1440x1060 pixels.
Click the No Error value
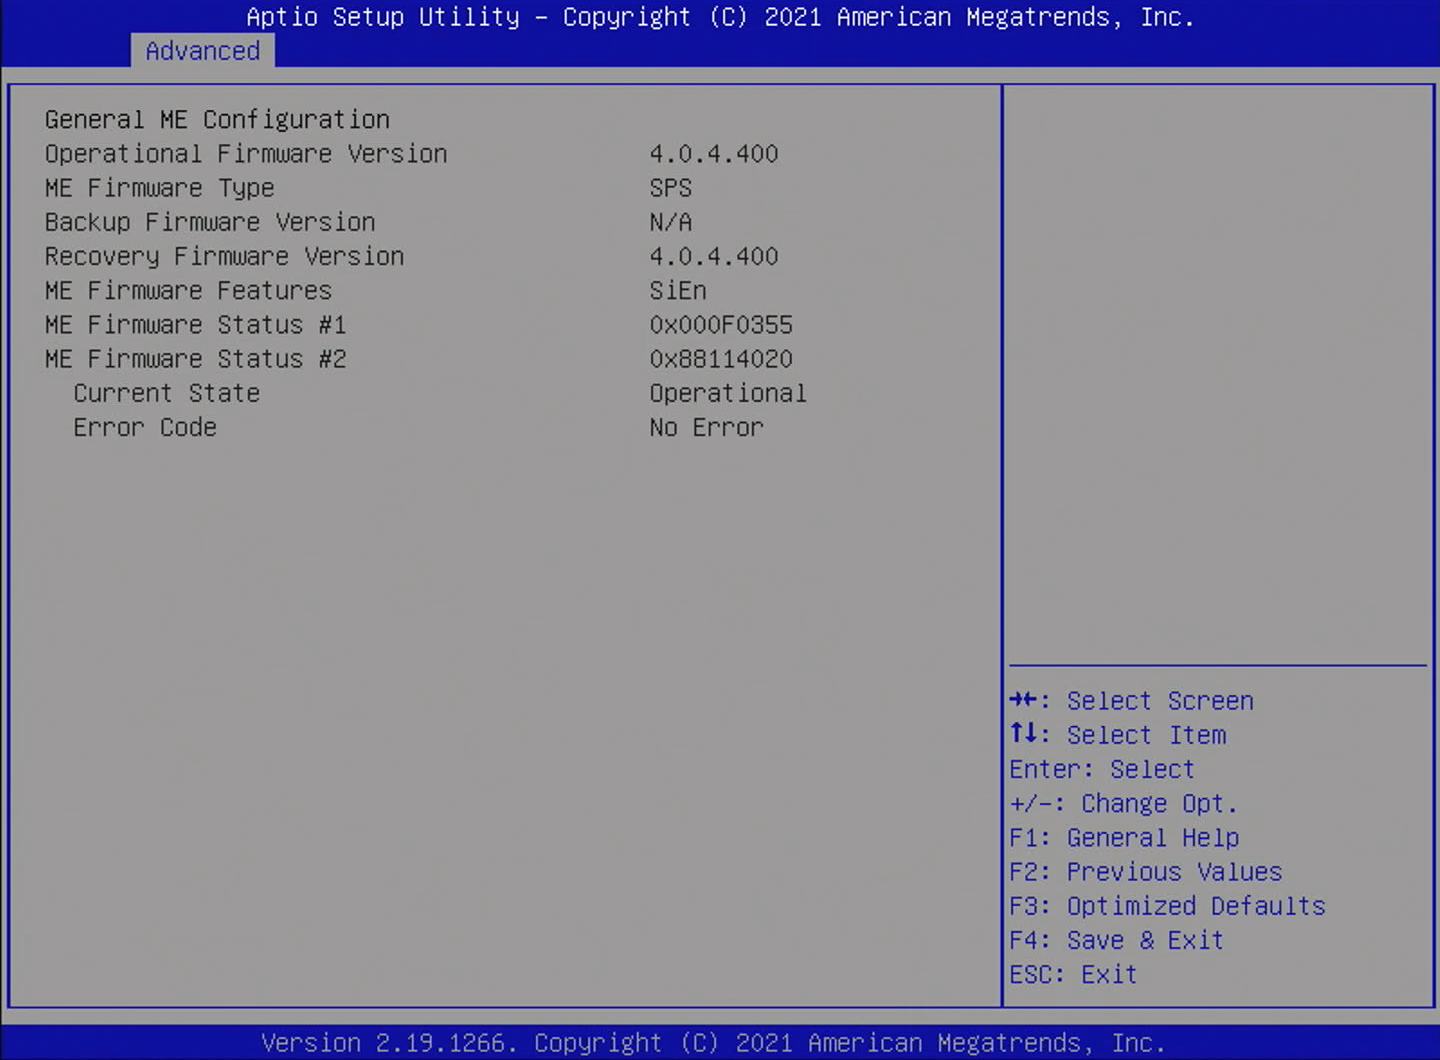[x=706, y=427]
